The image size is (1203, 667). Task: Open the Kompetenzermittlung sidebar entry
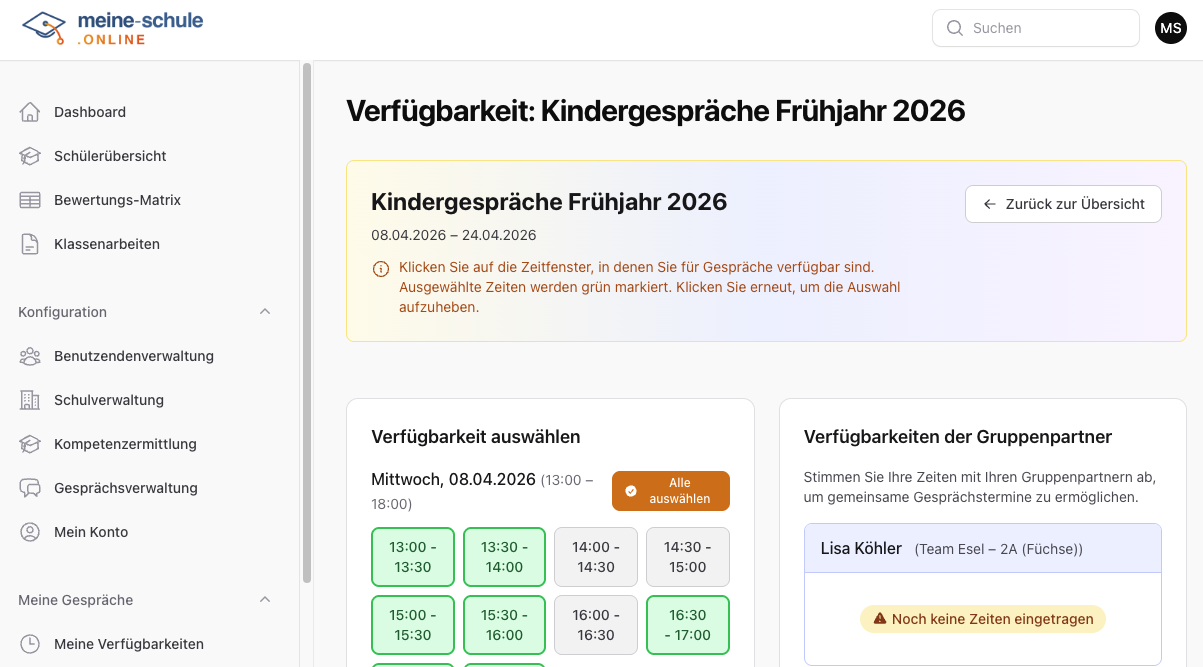coord(125,444)
